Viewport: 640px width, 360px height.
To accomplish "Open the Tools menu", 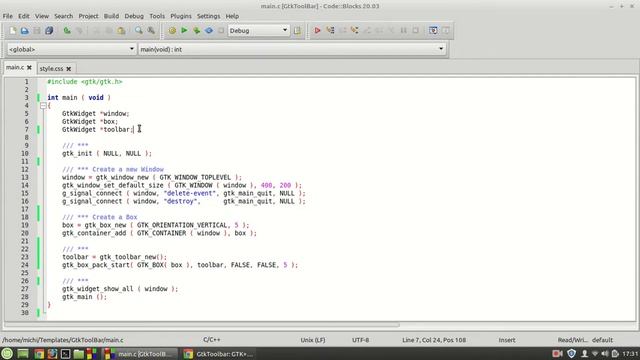I will (157, 16).
